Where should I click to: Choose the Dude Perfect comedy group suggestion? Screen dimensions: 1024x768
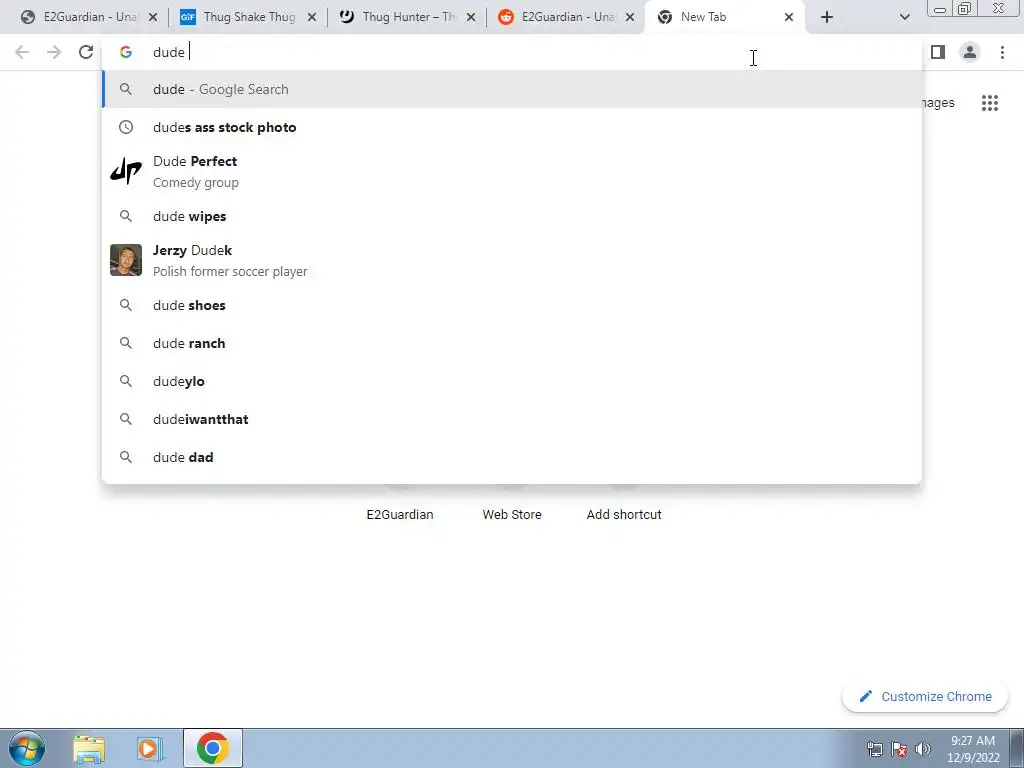tap(512, 172)
